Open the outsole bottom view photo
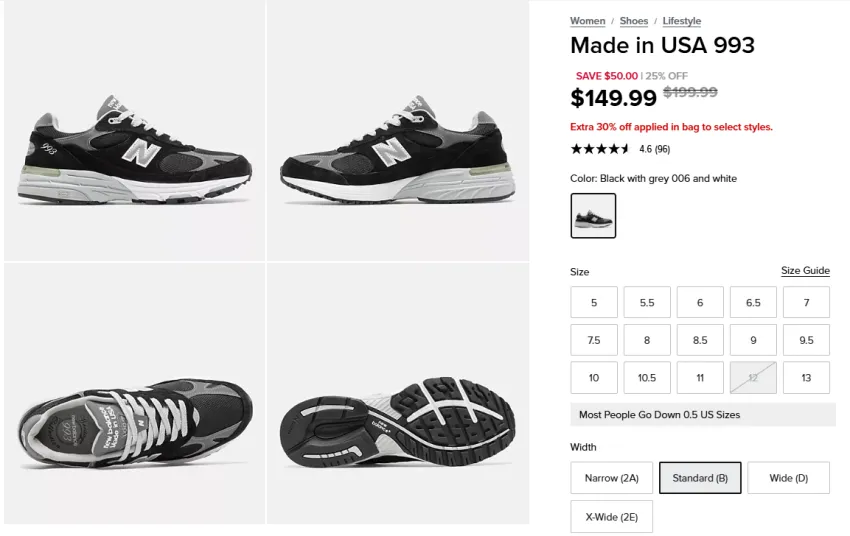This screenshot has width=850, height=536. 398,393
